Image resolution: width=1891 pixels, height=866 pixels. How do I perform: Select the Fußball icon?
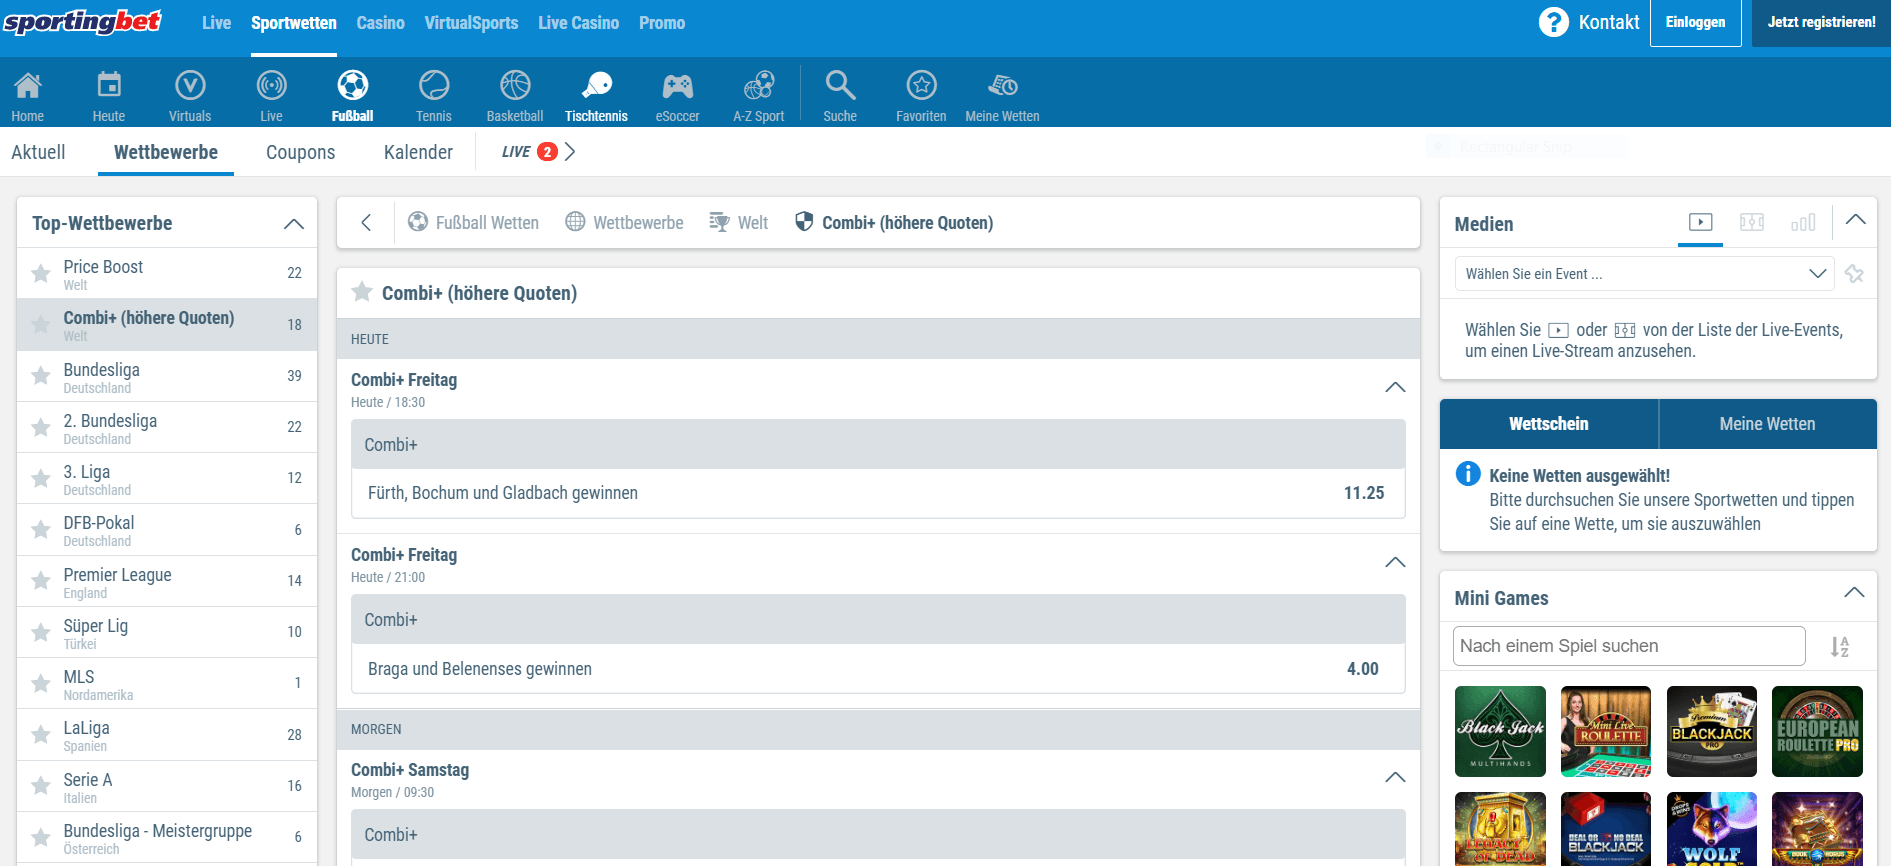coord(352,86)
